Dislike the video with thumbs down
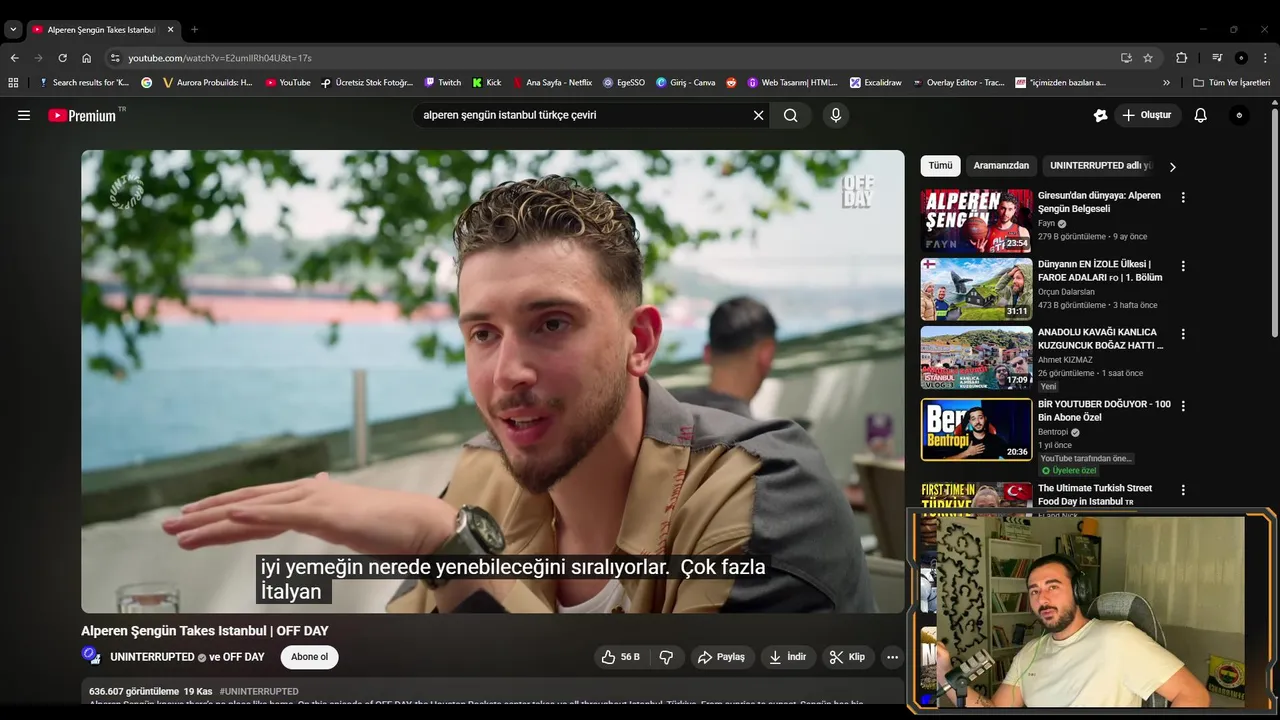The image size is (1280, 720). pyautogui.click(x=666, y=657)
